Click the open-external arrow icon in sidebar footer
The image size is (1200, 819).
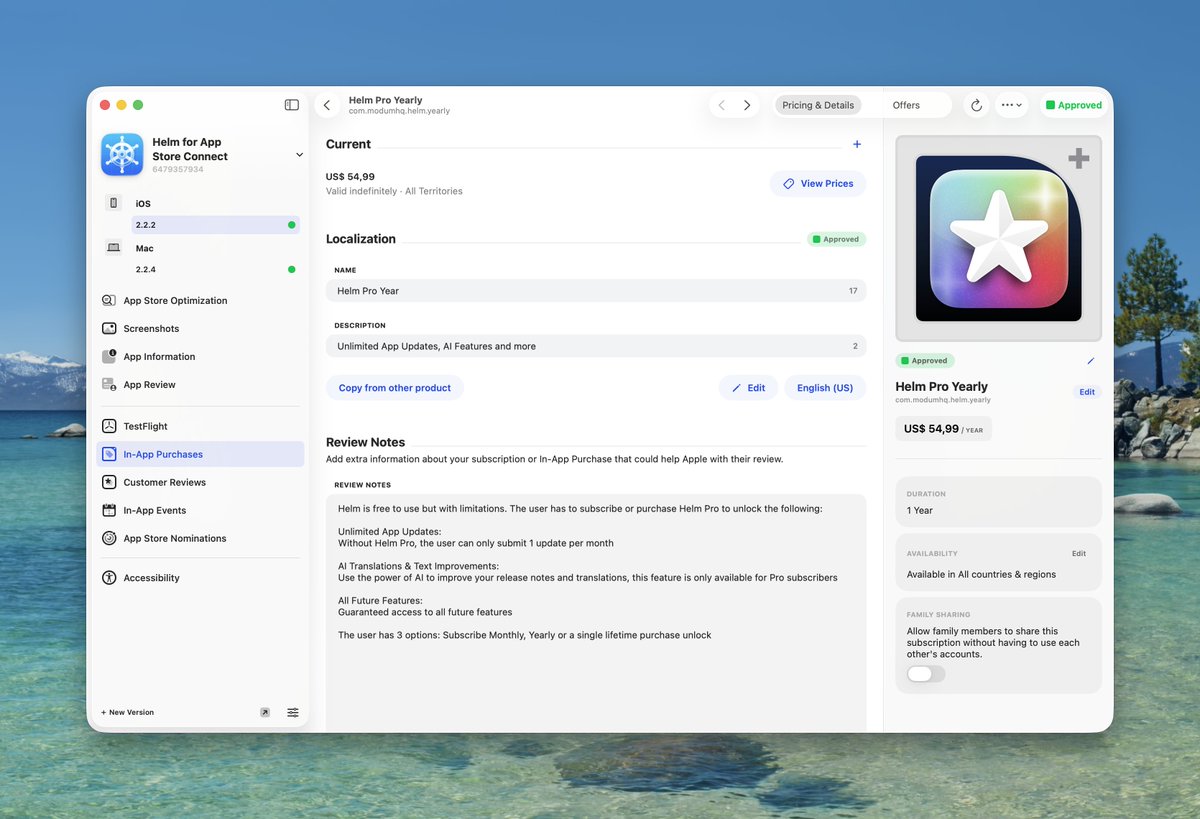[265, 713]
